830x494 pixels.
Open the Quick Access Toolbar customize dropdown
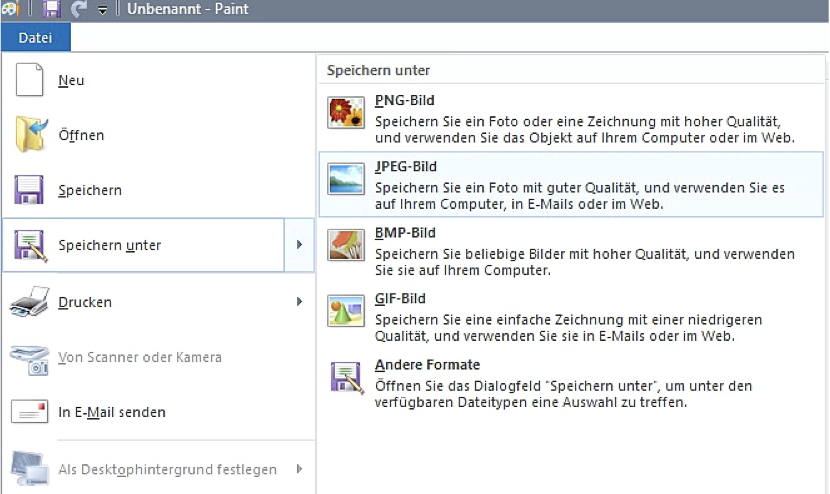coord(104,11)
